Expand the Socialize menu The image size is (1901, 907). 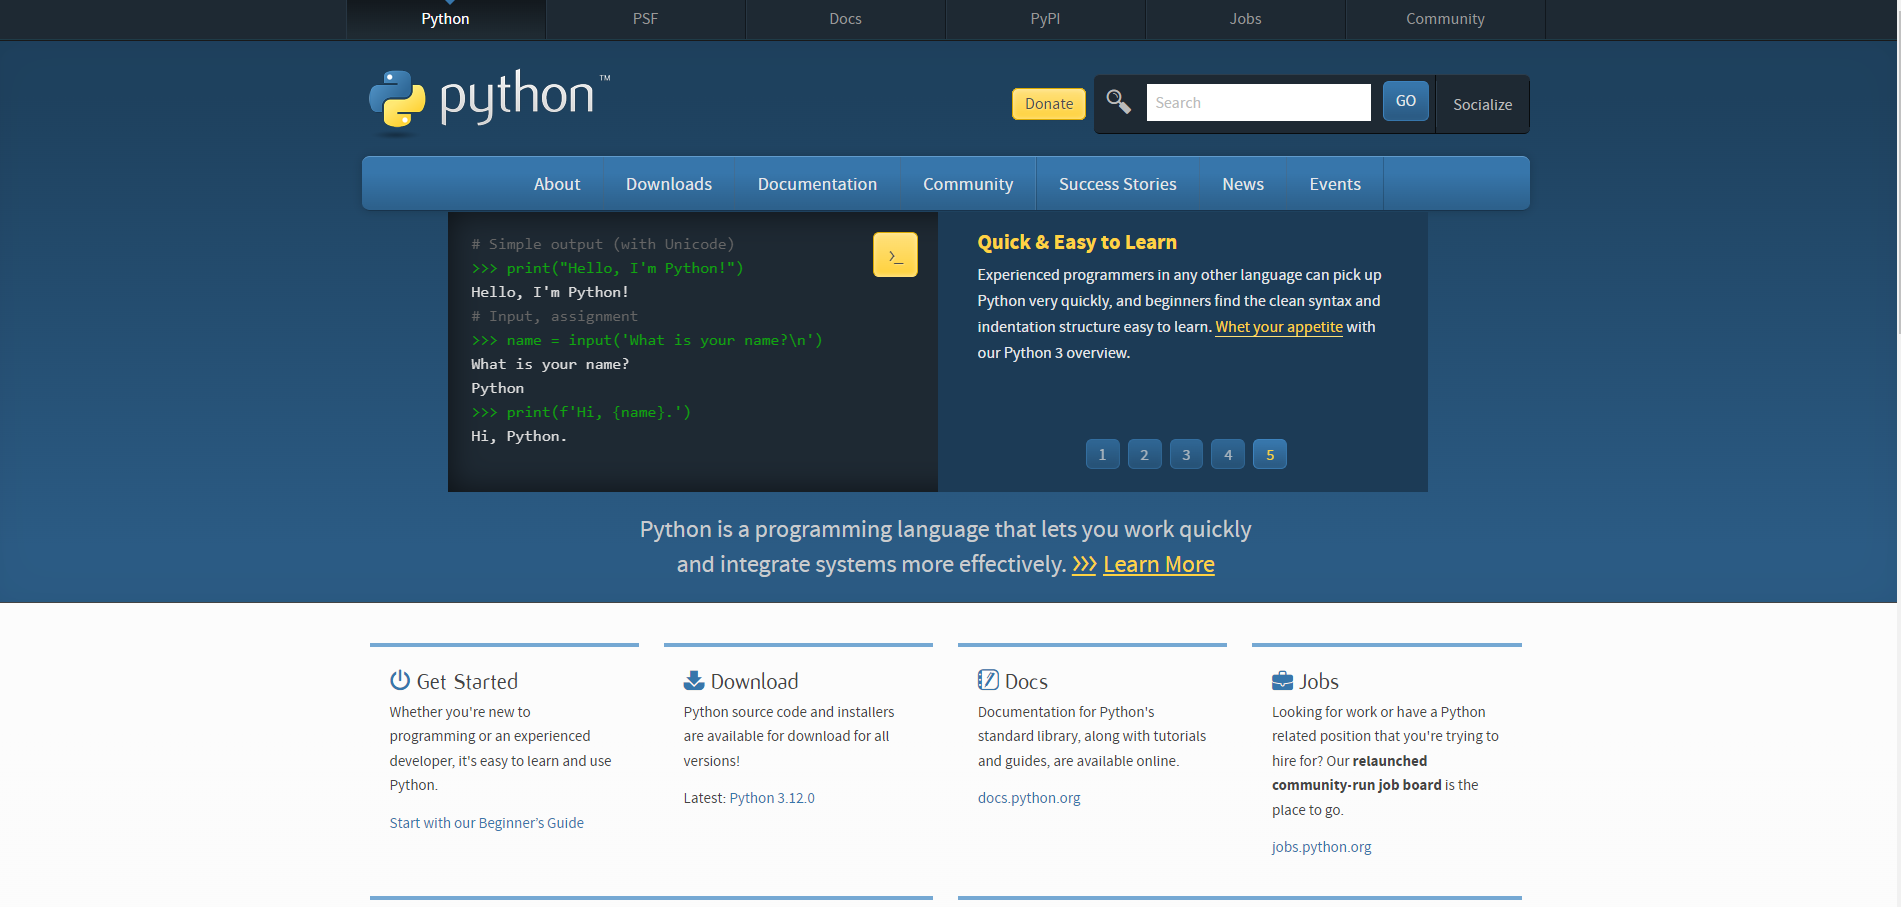[x=1482, y=105]
